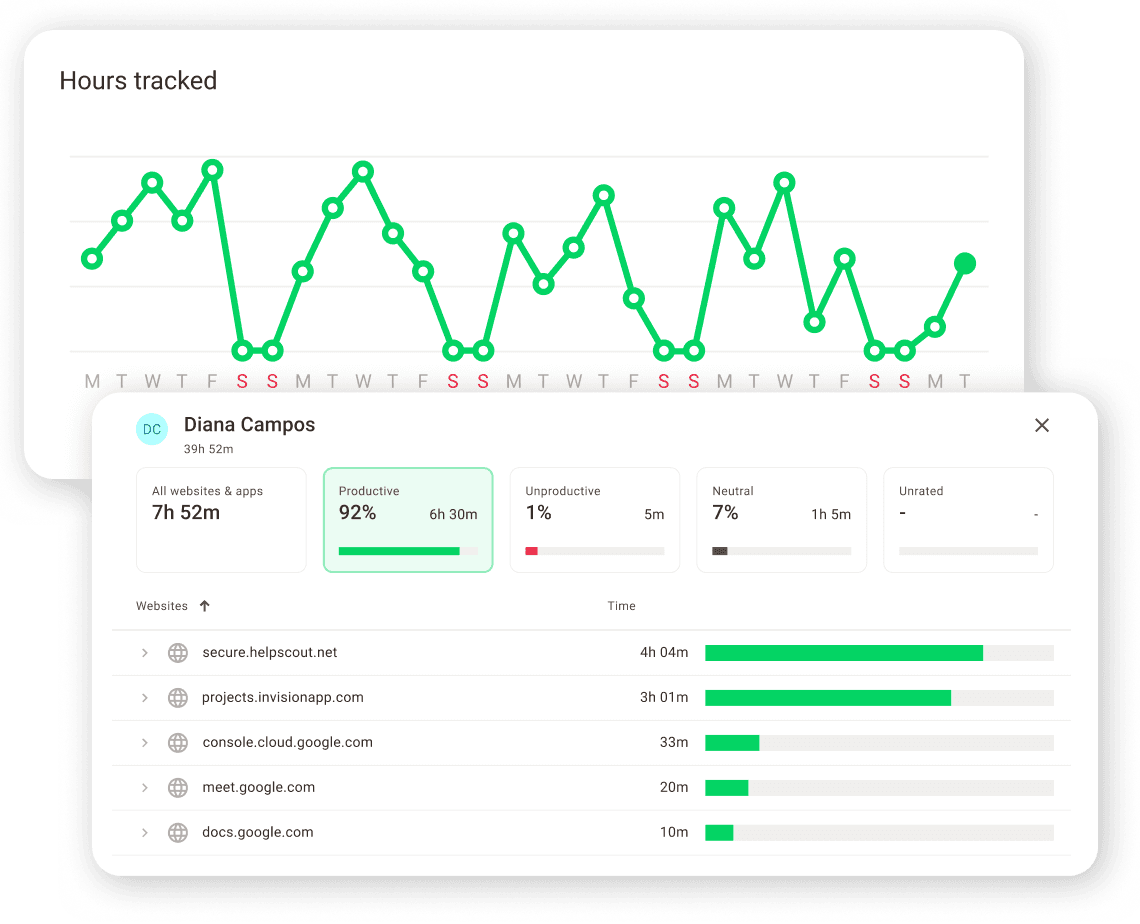This screenshot has width=1140, height=924.
Task: Click the globe icon beside console.cloud.google.com
Action: point(178,743)
